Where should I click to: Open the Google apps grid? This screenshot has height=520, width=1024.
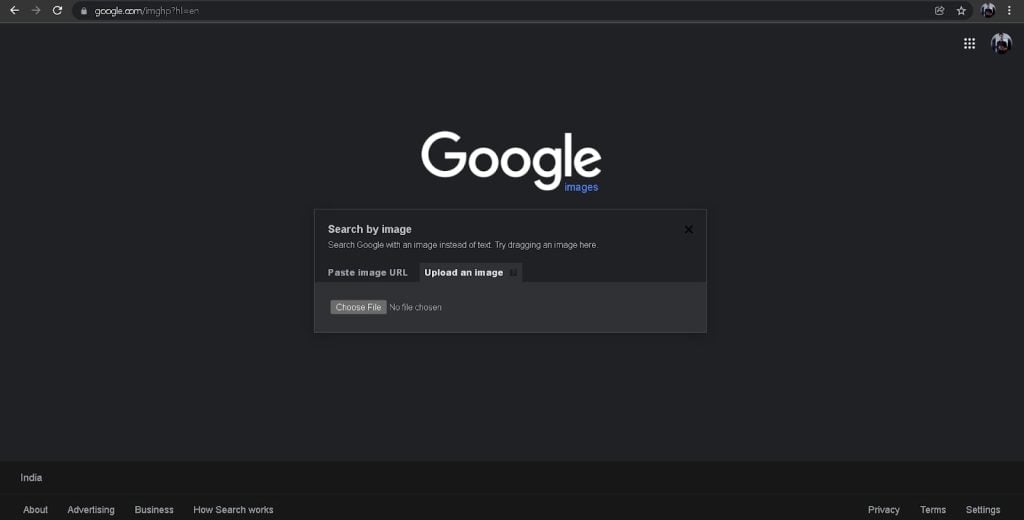970,43
